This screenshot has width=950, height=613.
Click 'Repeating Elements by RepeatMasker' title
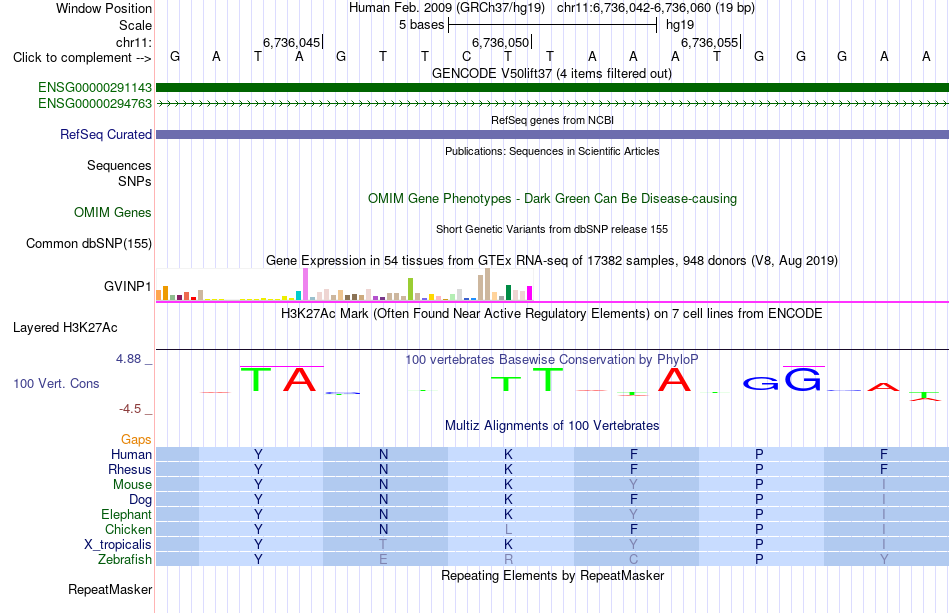click(552, 575)
